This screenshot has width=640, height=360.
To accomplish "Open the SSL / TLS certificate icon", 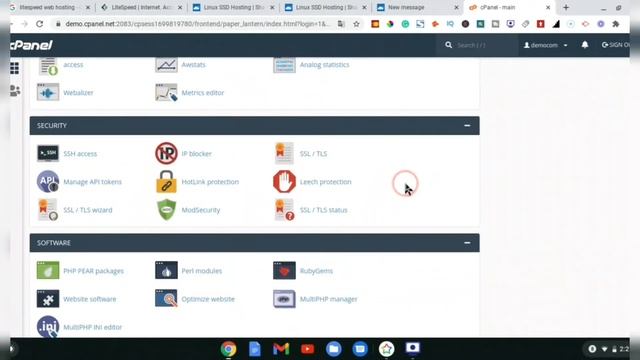I will click(x=284, y=153).
